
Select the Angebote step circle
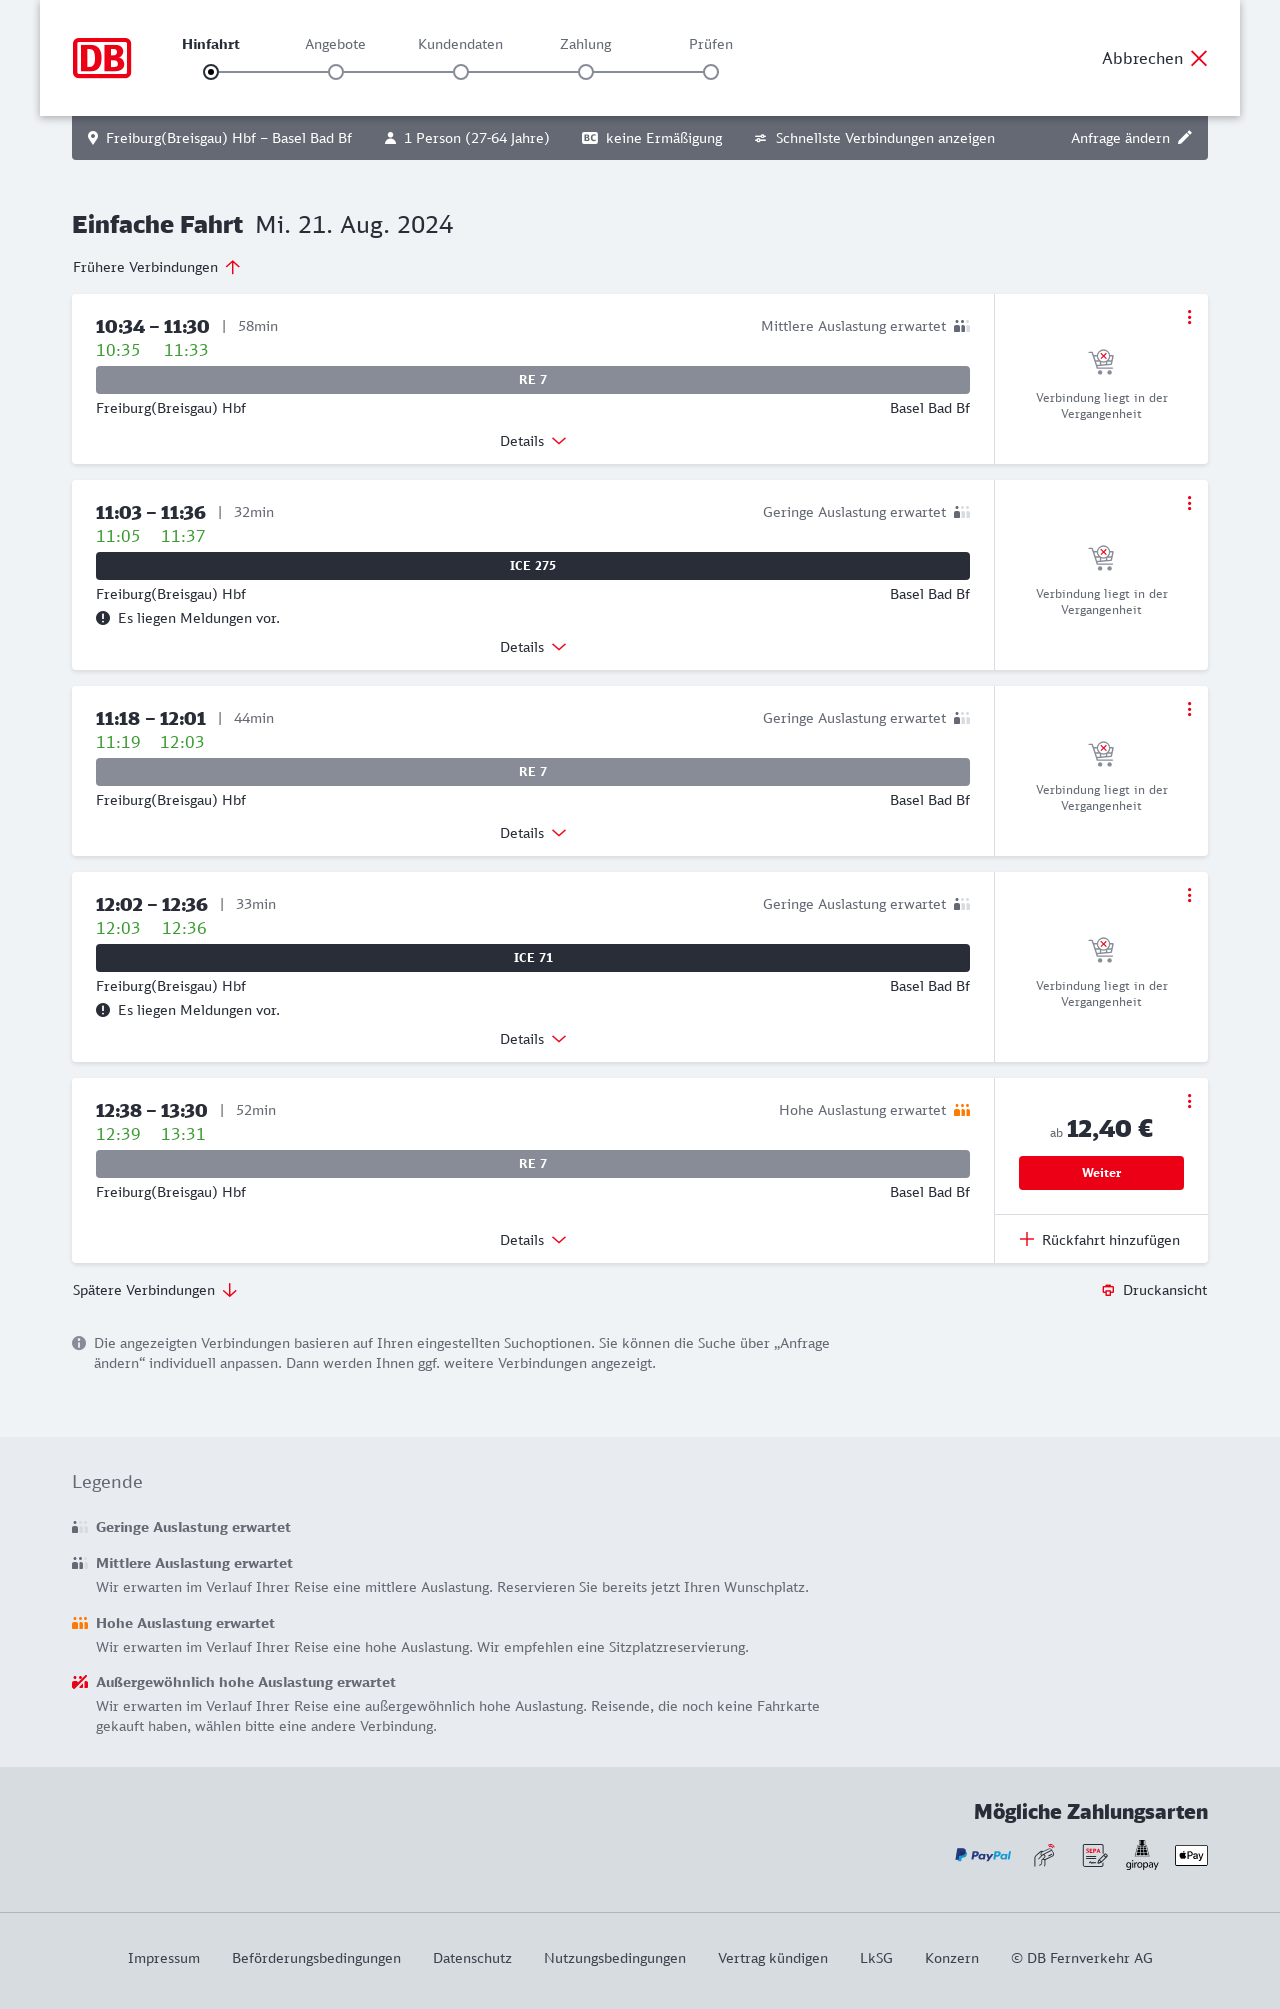(x=336, y=72)
